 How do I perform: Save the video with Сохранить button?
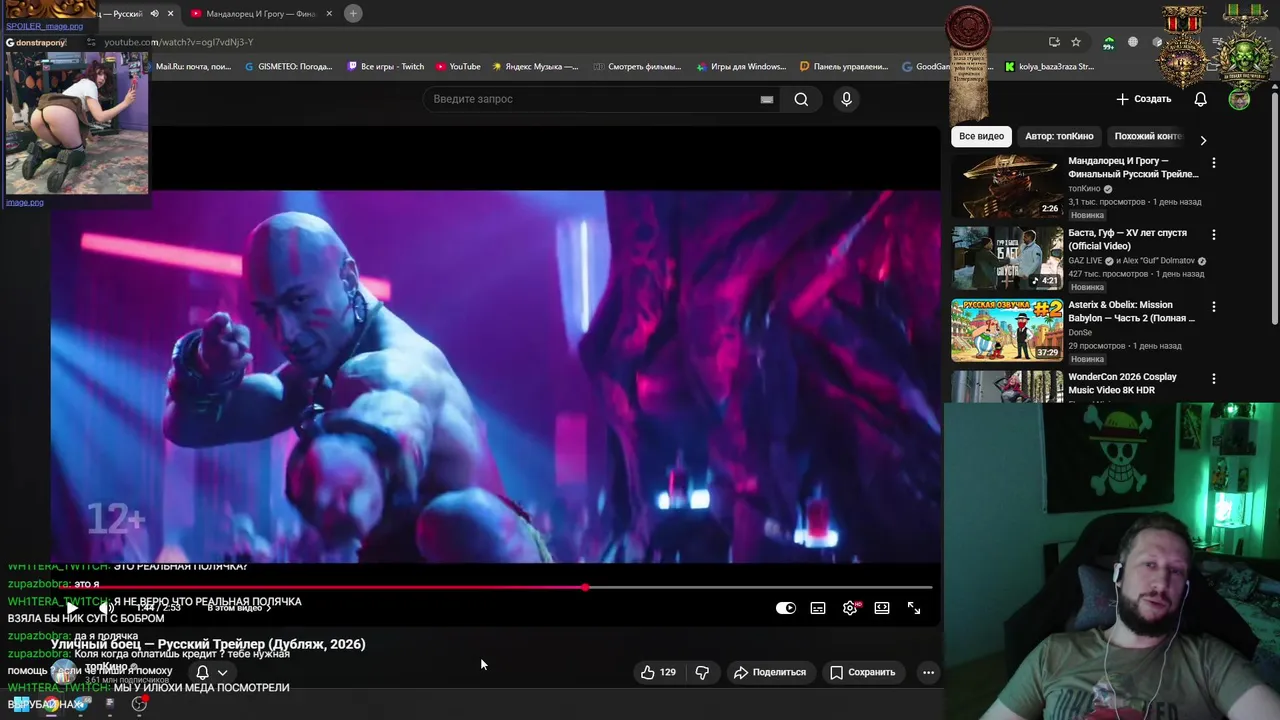863,672
